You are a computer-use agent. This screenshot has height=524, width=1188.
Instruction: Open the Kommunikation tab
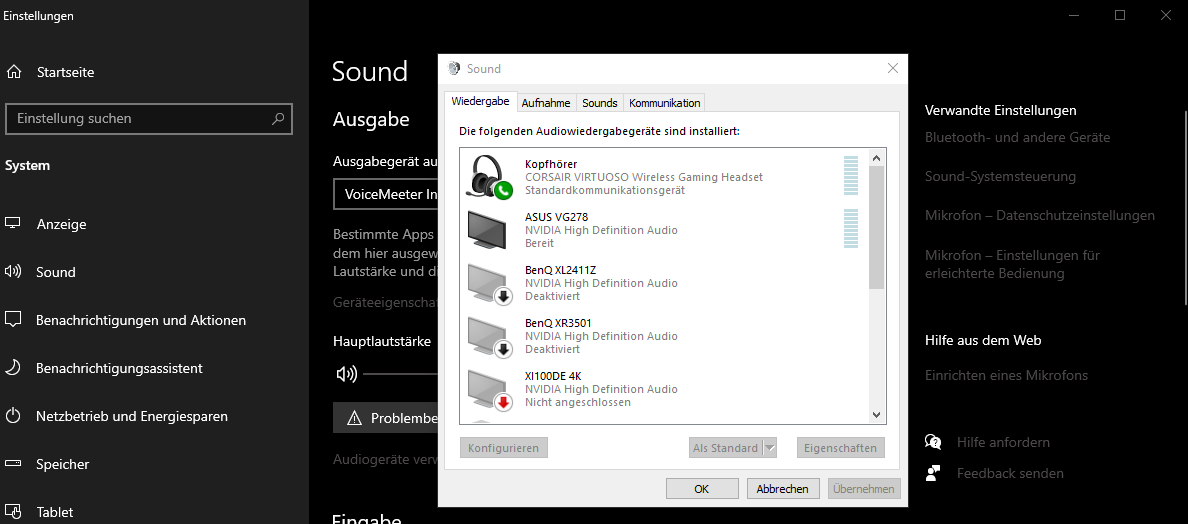(664, 103)
